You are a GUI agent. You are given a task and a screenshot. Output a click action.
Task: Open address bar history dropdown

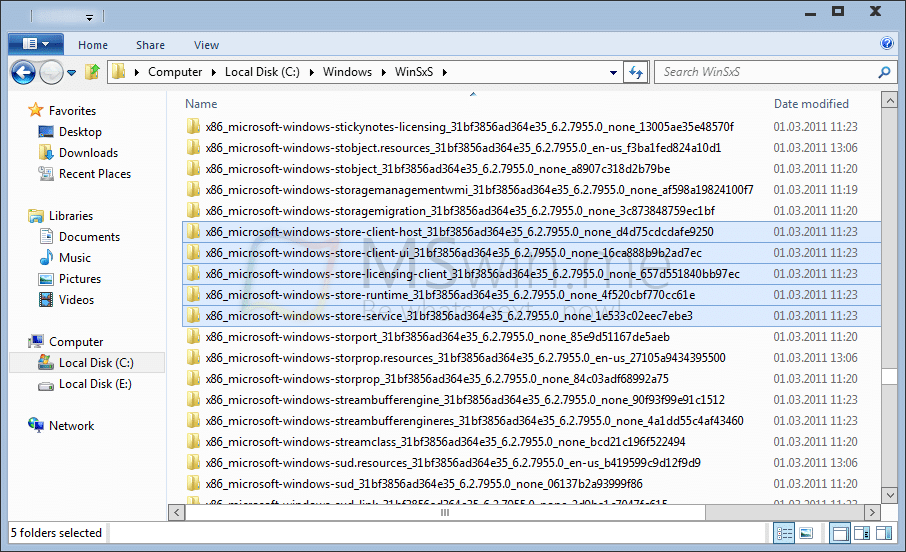(x=613, y=73)
